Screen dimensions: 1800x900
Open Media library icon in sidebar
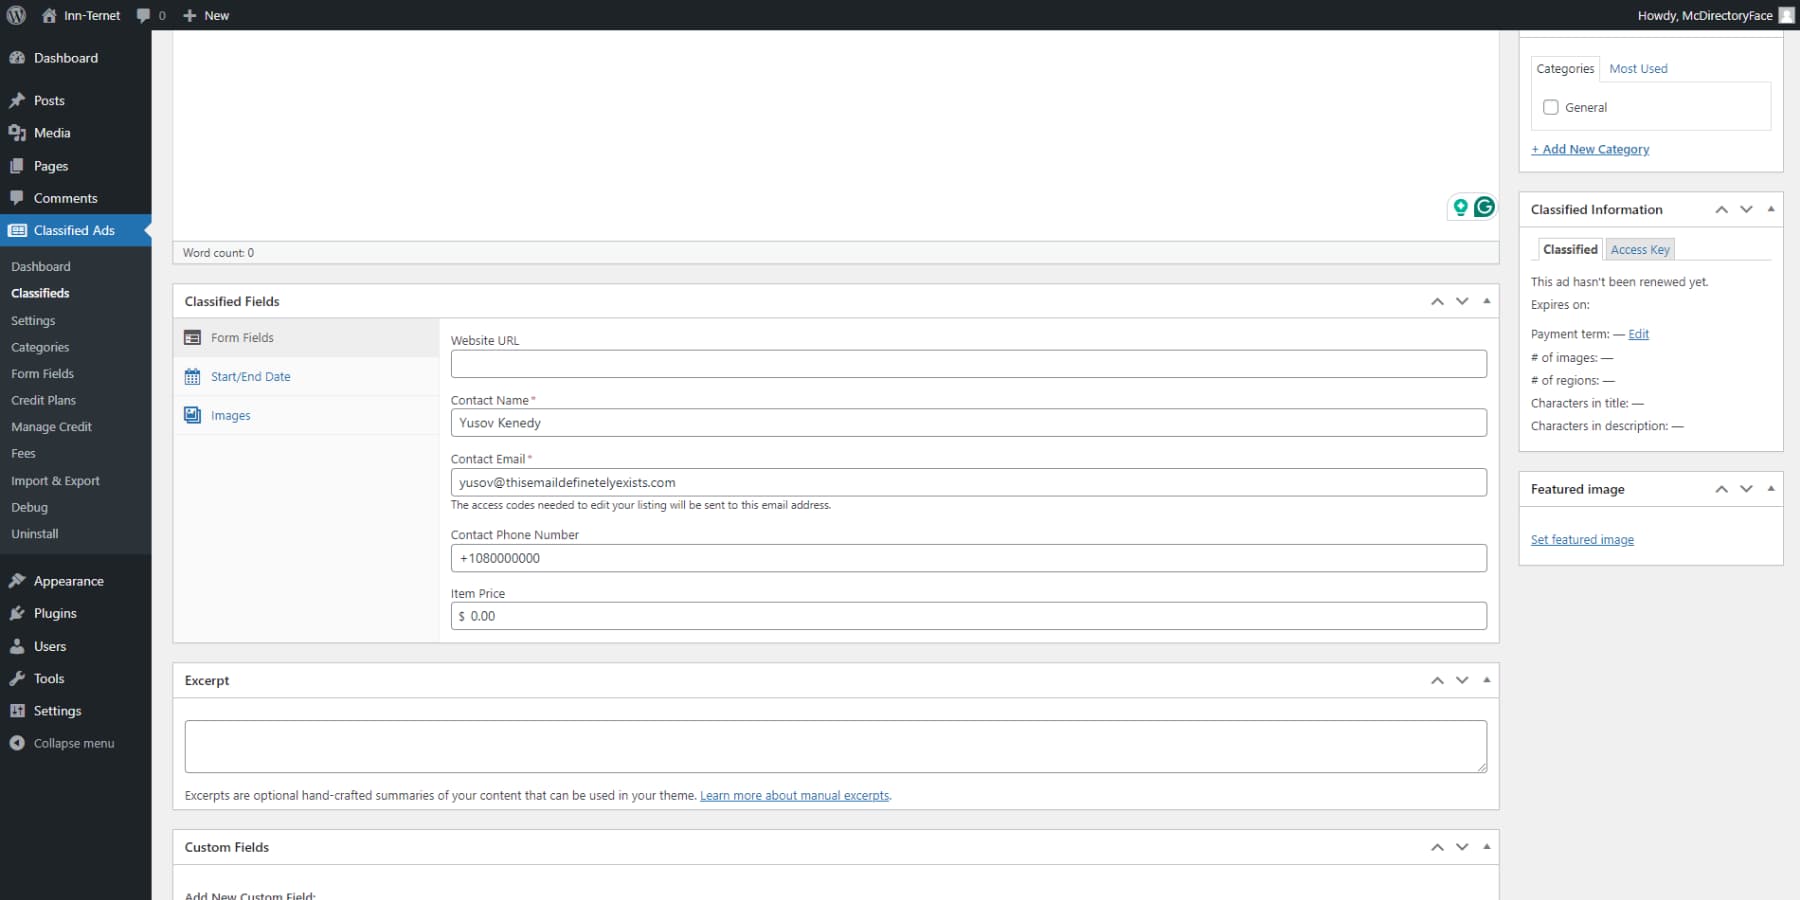[x=18, y=132]
